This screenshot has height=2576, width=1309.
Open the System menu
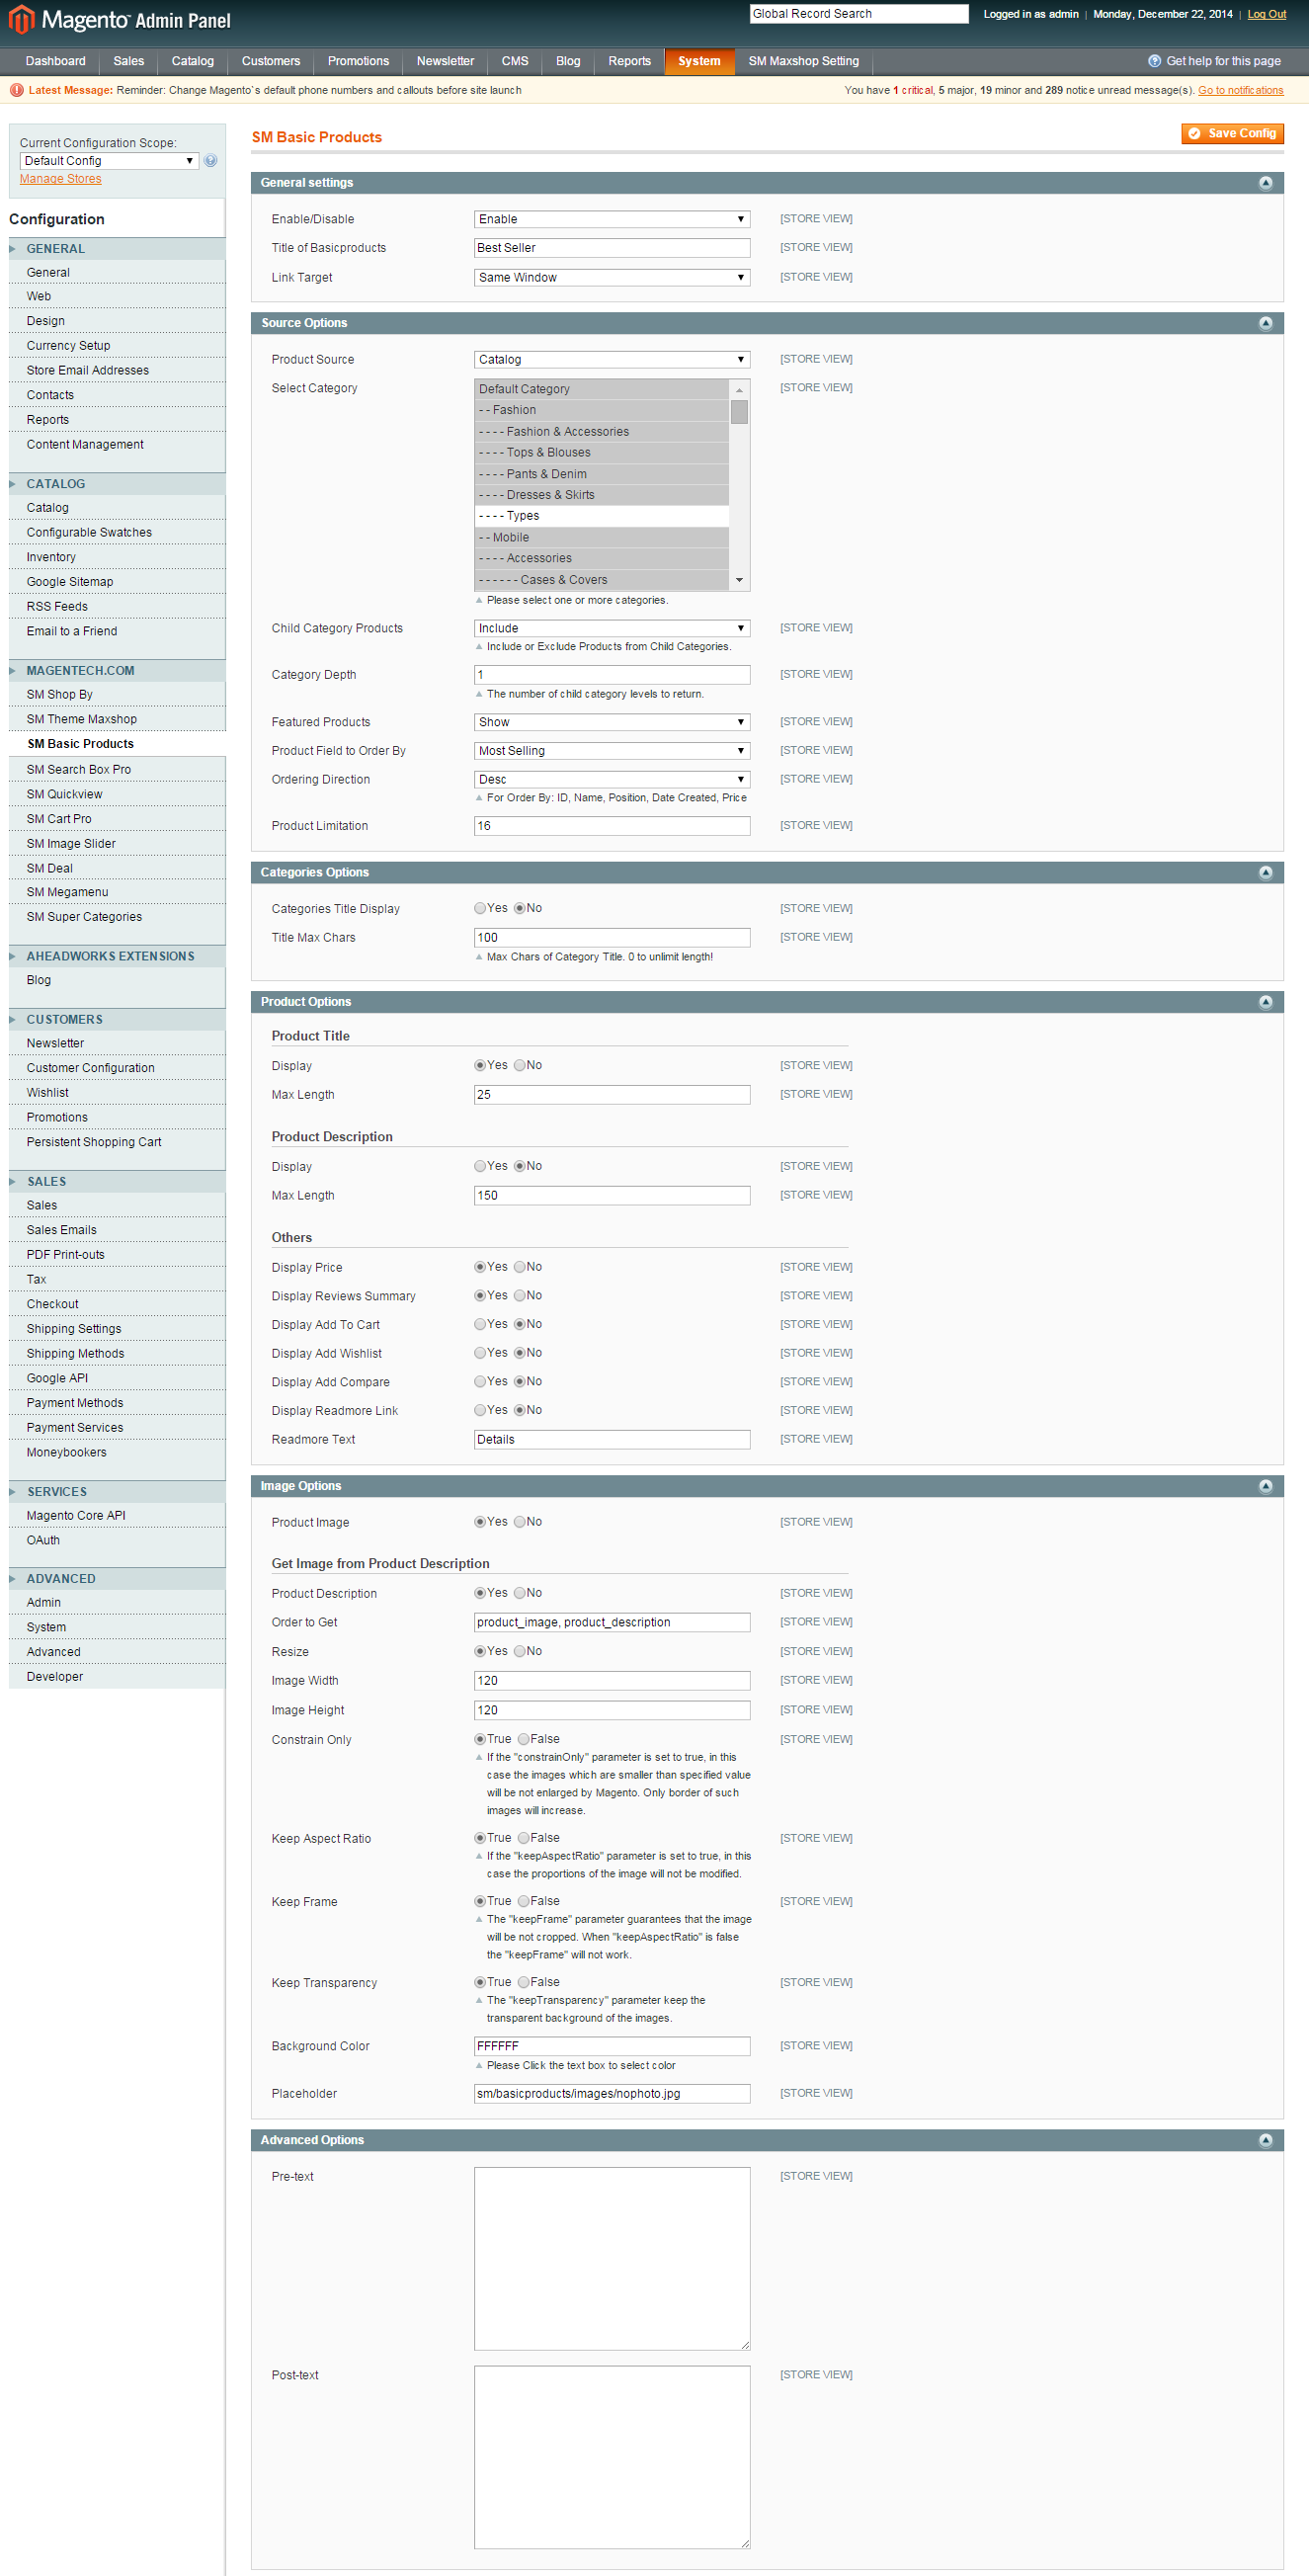click(x=699, y=61)
